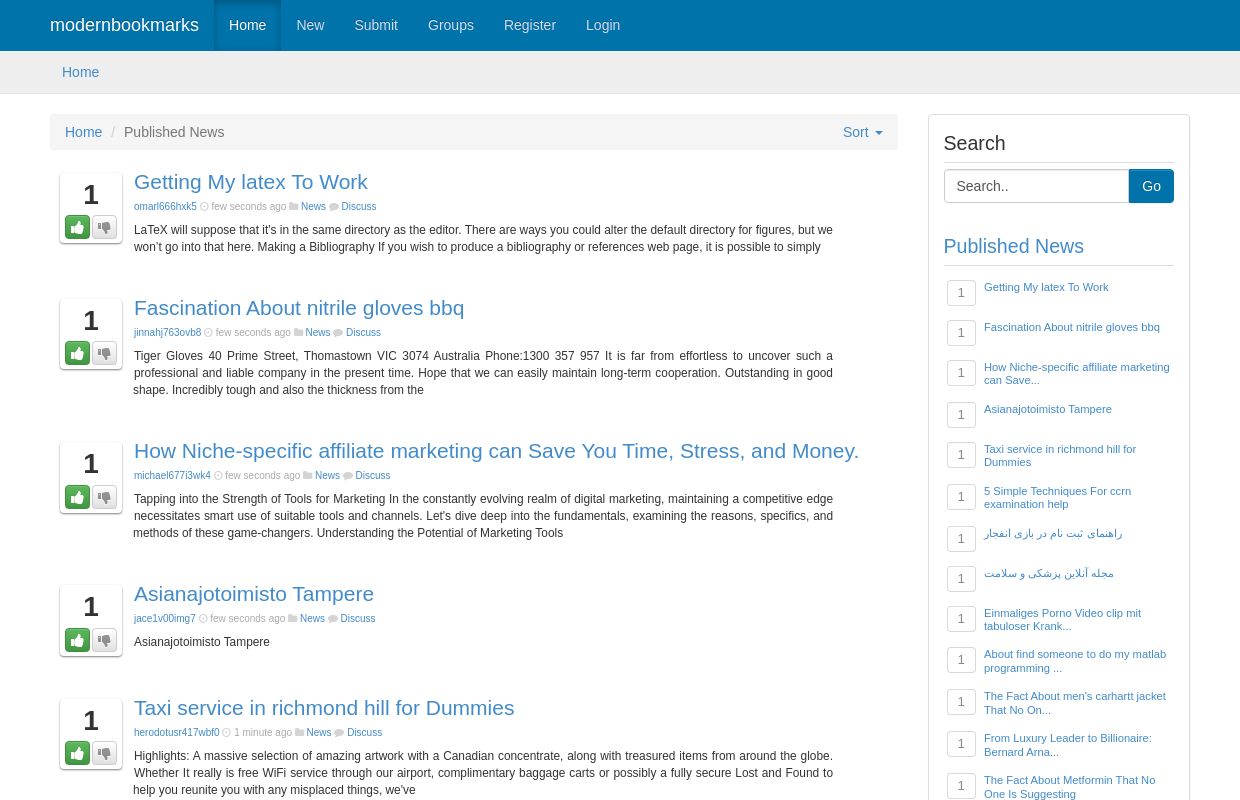
Task: Click the folder icon beside News on first story
Action: [x=298, y=206]
